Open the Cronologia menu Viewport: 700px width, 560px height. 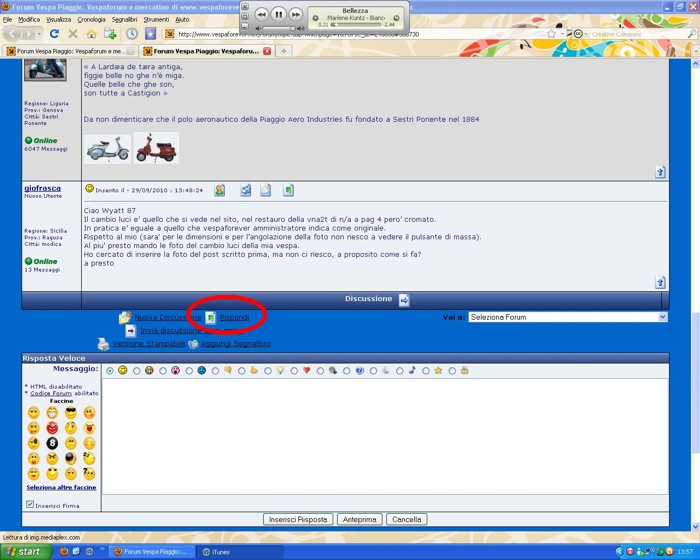click(92, 20)
